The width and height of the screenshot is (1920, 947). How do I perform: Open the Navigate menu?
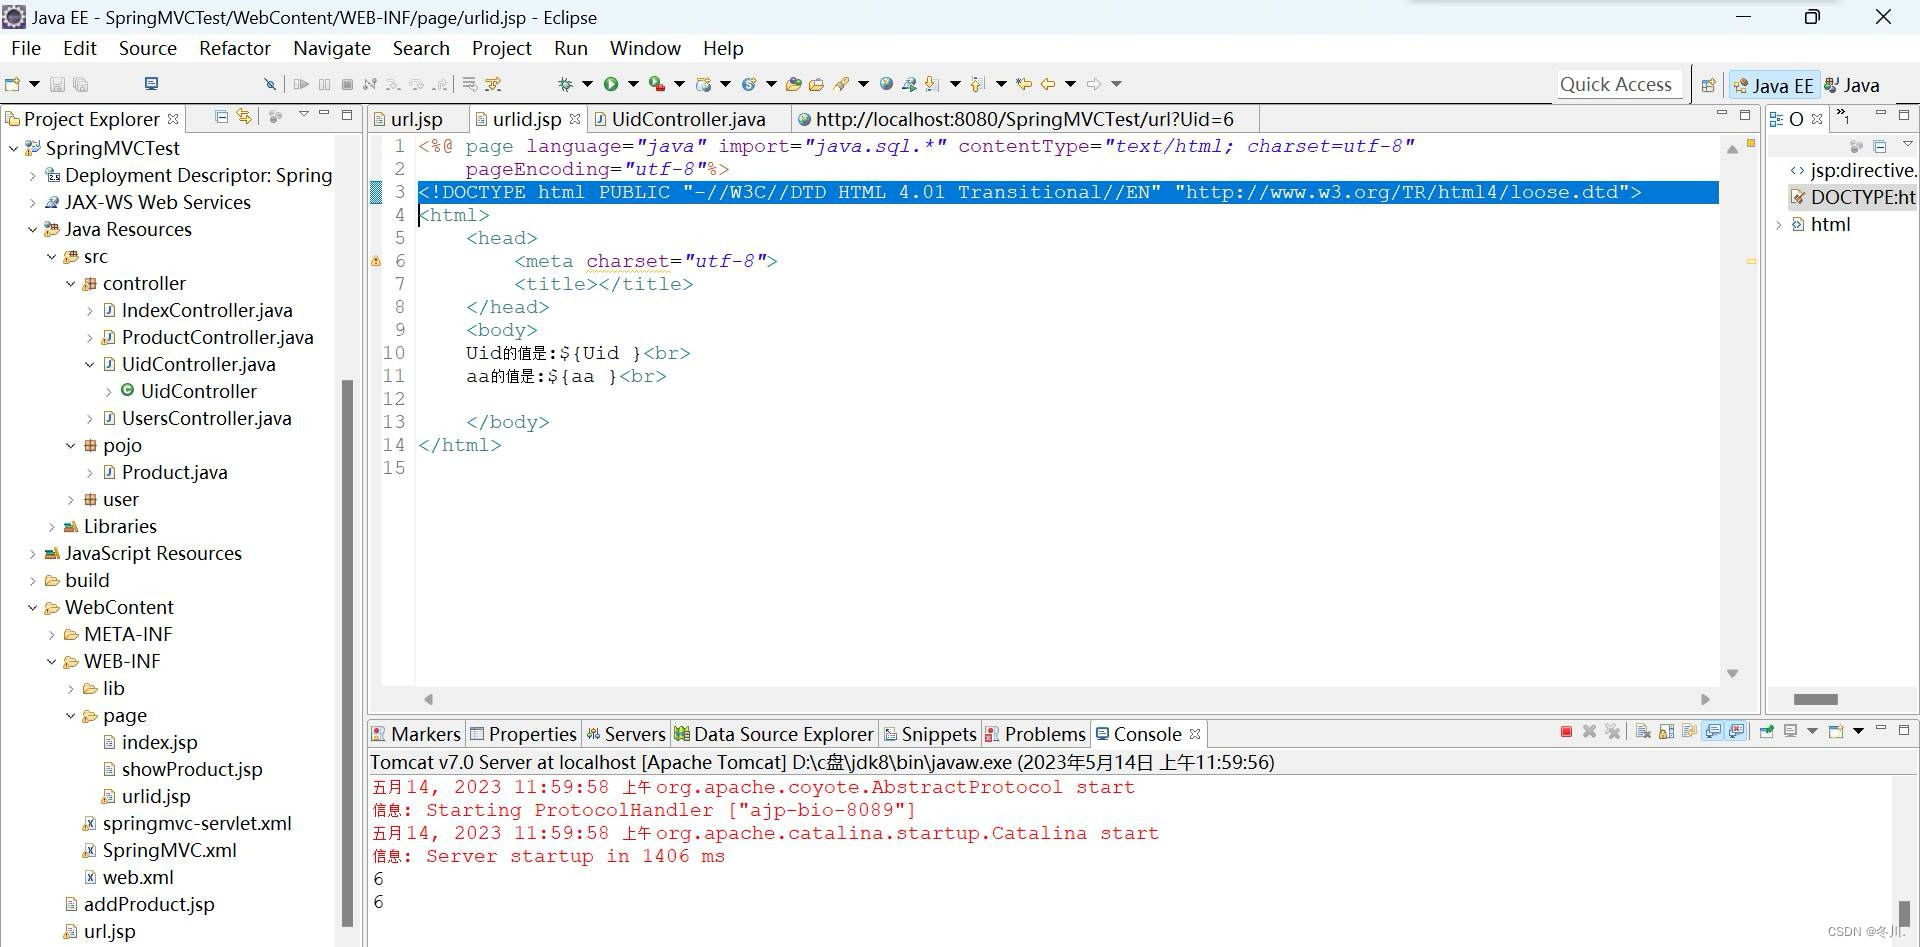[x=332, y=48]
